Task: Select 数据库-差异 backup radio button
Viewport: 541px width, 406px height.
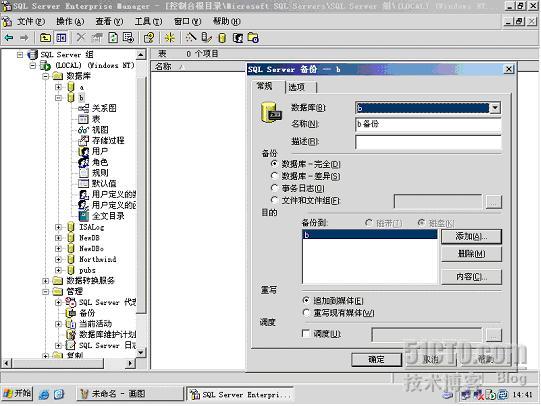Action: [x=274, y=176]
